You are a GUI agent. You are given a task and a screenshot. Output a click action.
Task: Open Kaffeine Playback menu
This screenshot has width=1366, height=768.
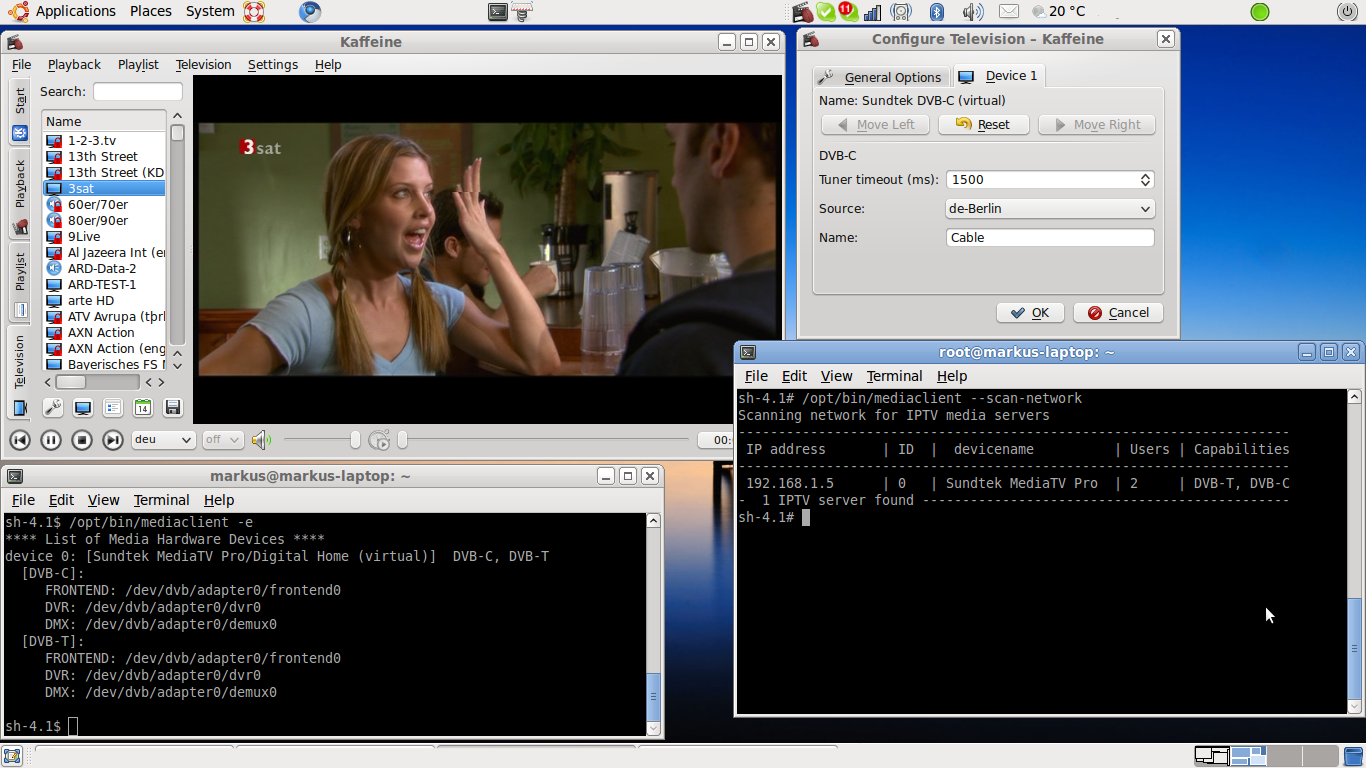(74, 64)
